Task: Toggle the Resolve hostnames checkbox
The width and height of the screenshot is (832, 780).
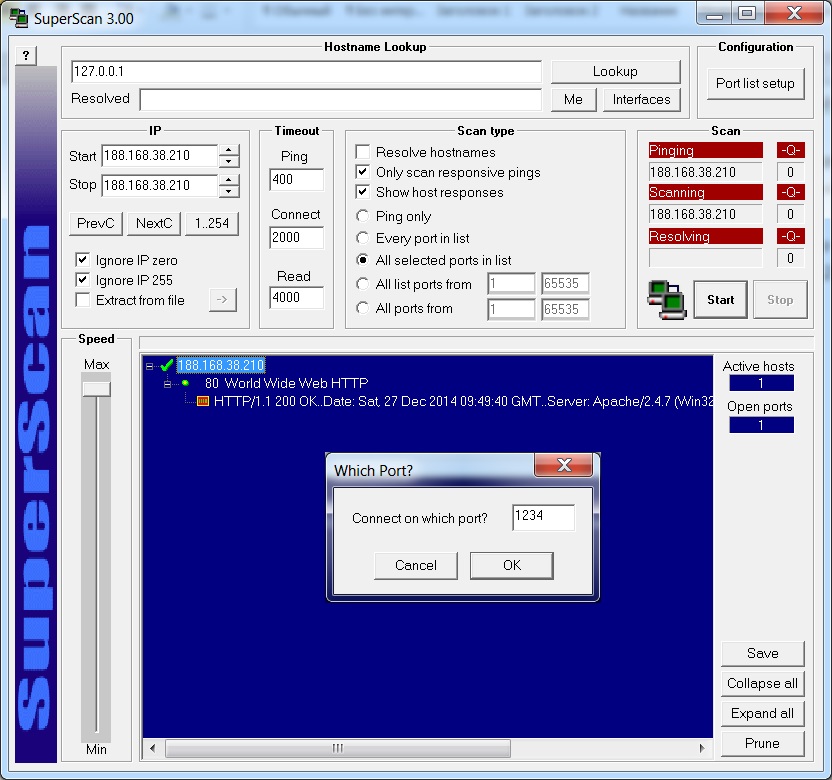Action: pos(362,152)
